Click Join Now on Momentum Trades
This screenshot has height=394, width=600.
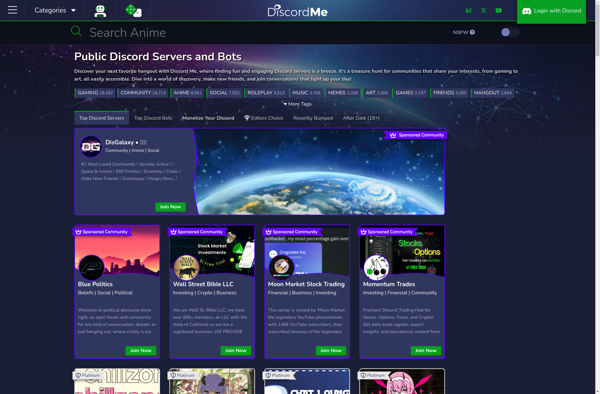pyautogui.click(x=426, y=350)
